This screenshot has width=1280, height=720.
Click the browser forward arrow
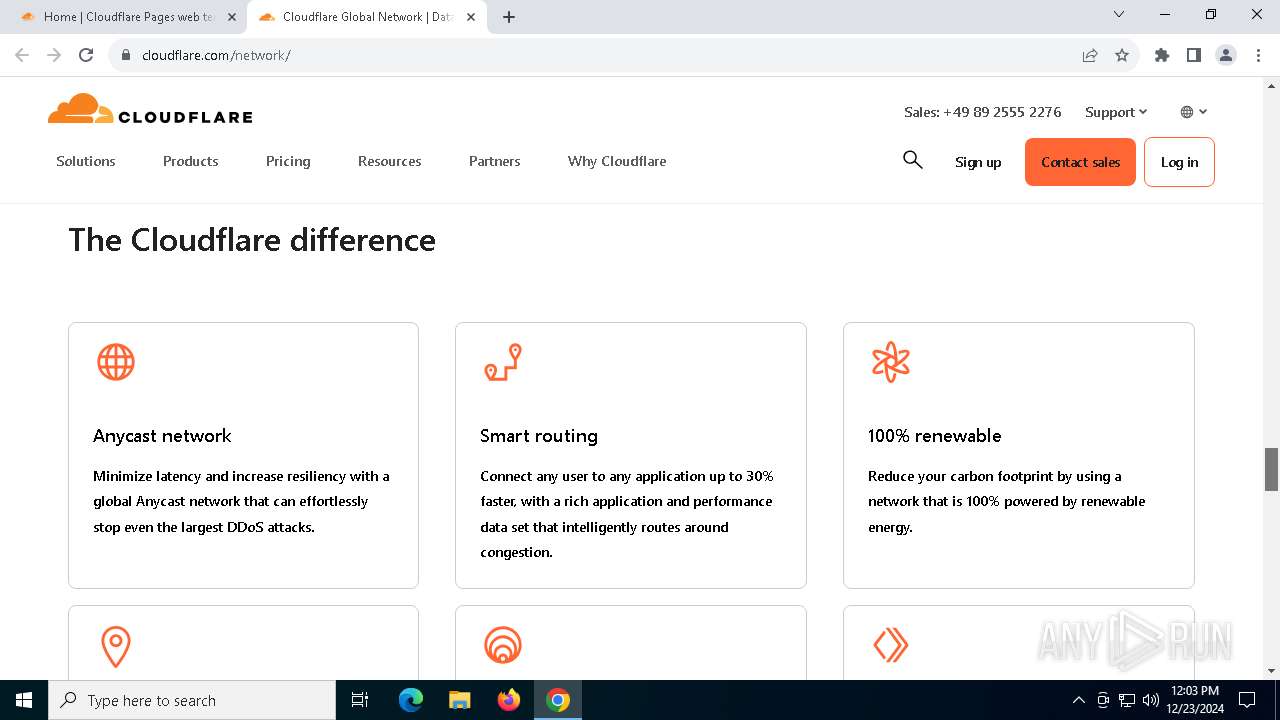pyautogui.click(x=54, y=55)
